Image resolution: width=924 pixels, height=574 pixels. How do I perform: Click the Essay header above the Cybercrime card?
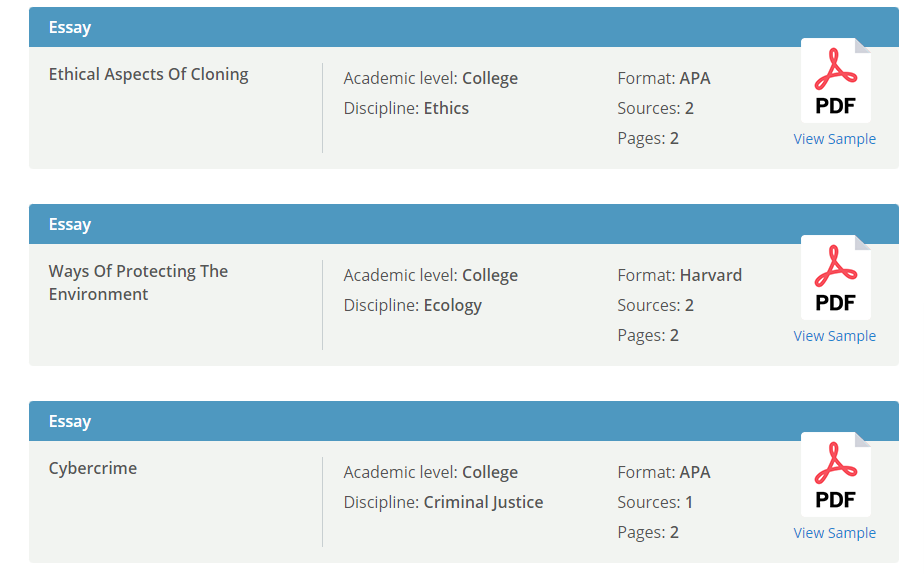(70, 421)
